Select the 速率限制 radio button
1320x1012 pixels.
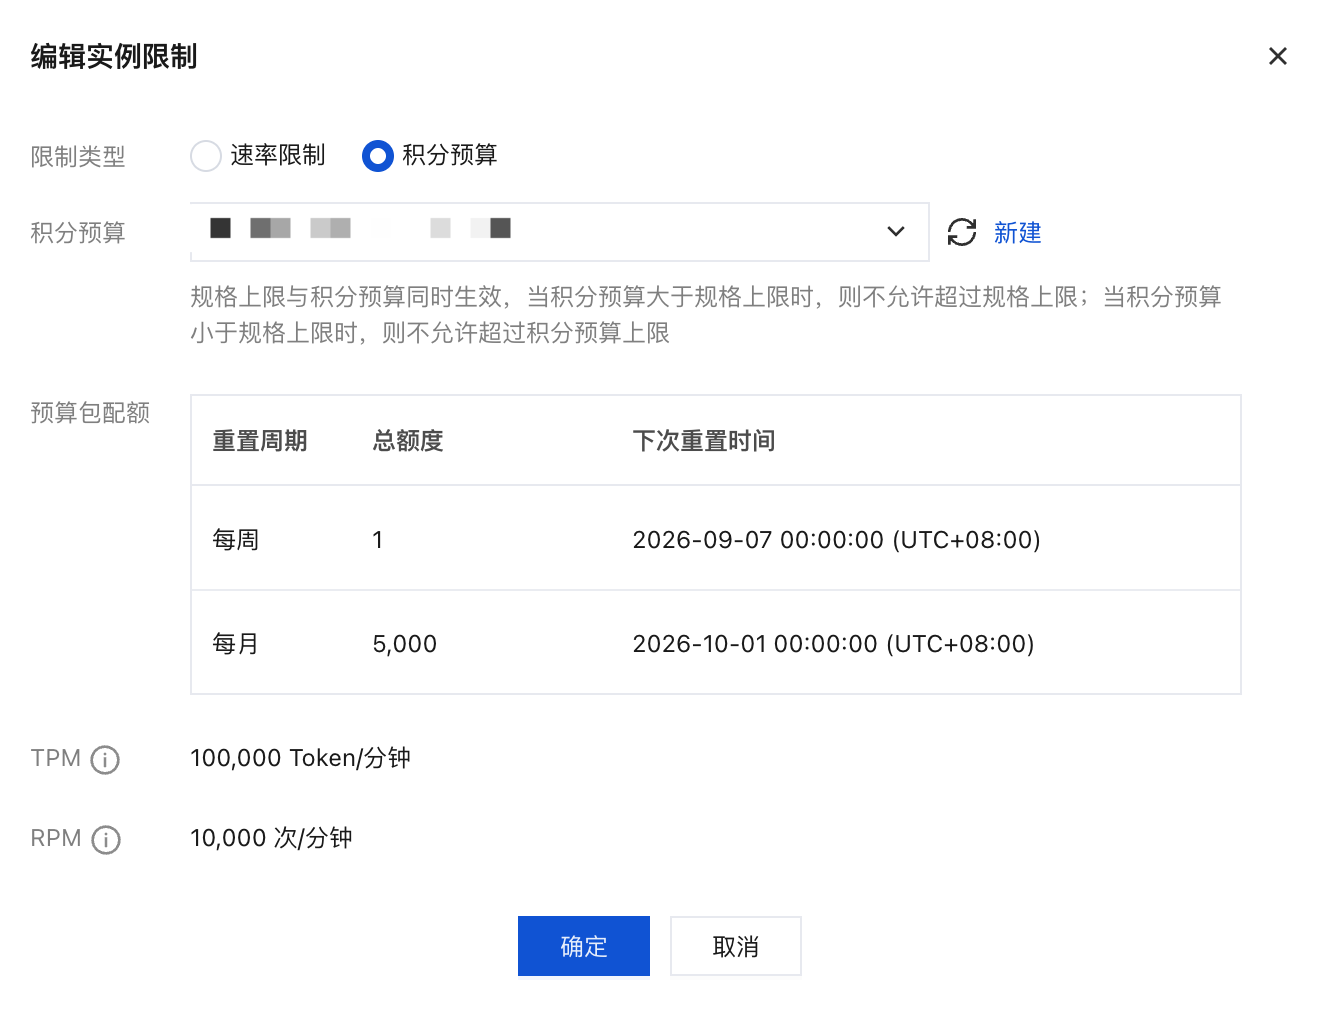(206, 156)
